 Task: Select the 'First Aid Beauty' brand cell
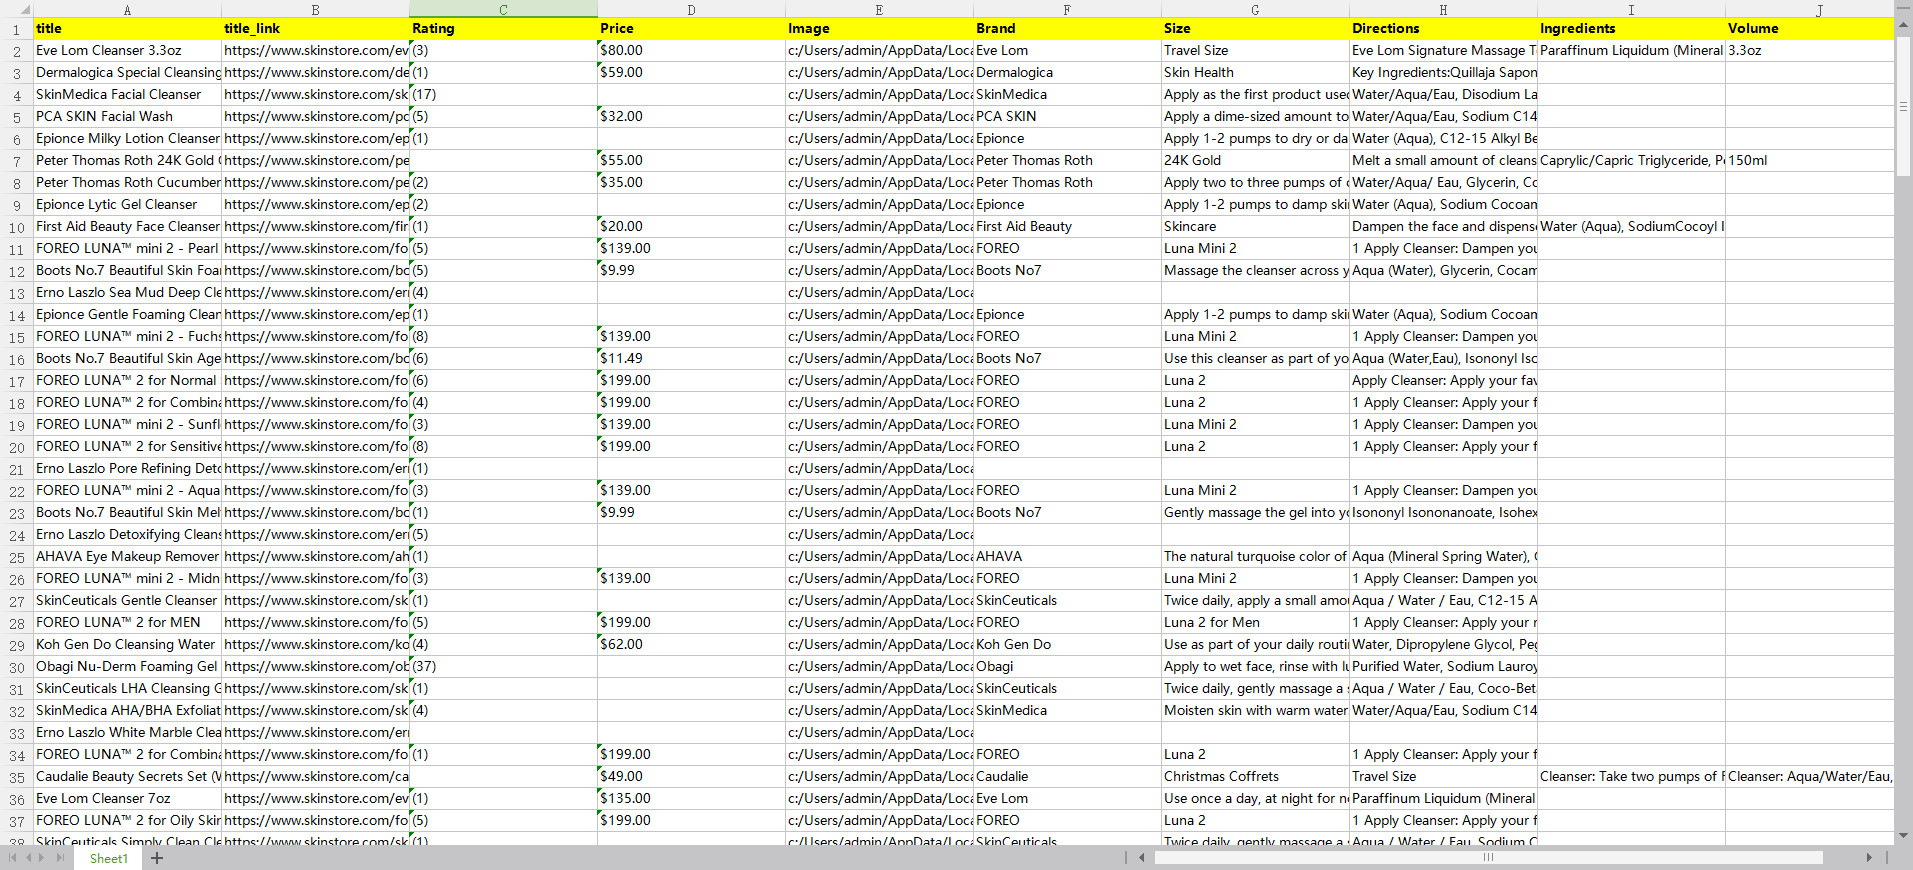[1067, 226]
